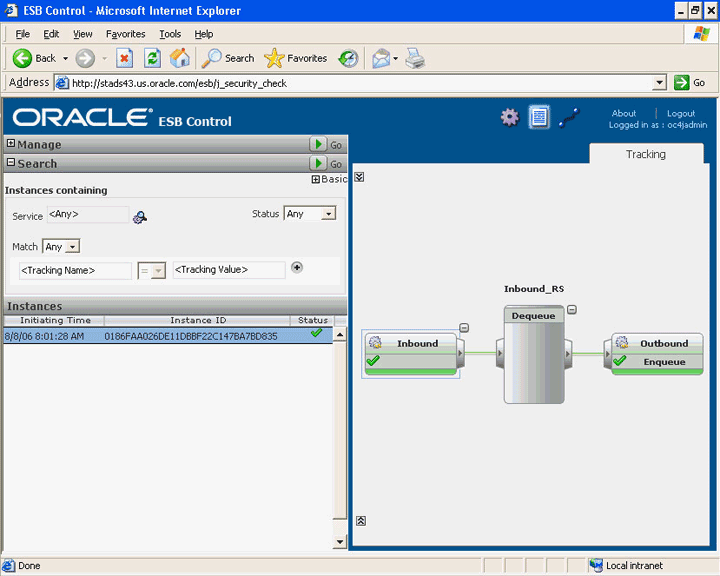
Task: Open the View menu
Action: pos(83,34)
